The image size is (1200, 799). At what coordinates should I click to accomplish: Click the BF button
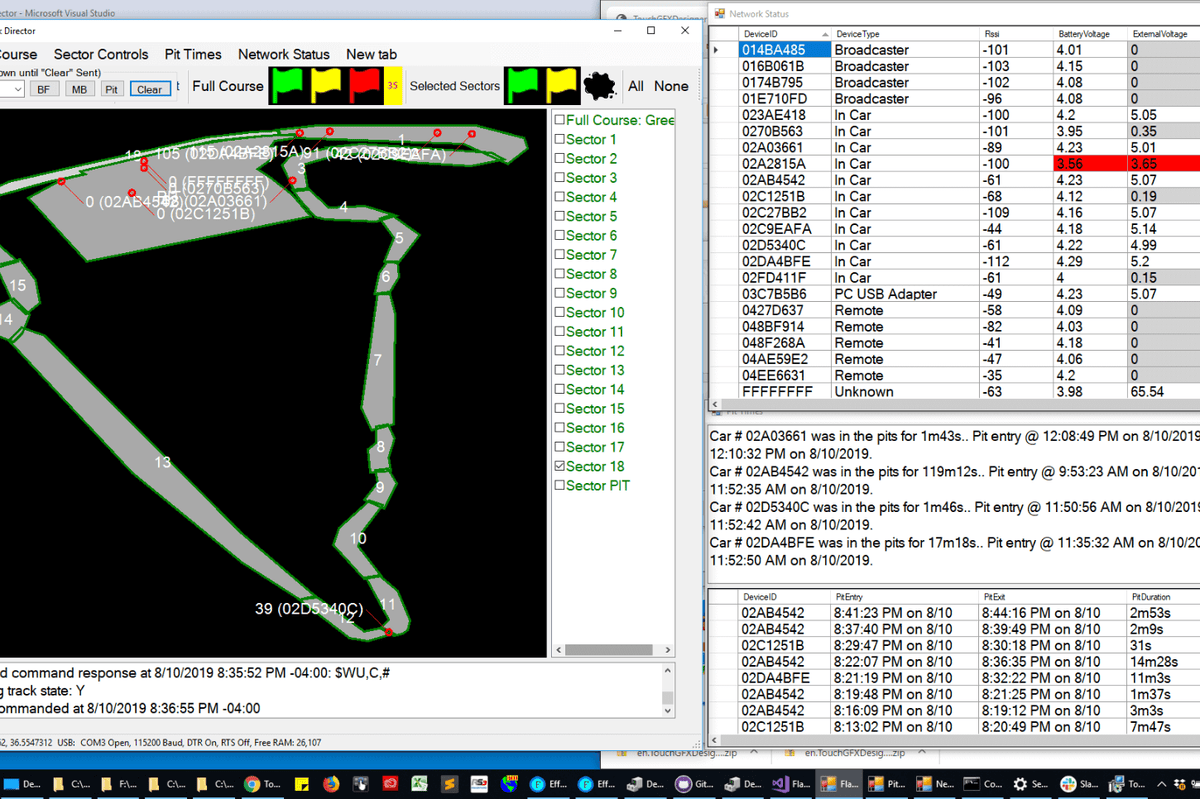coord(44,89)
